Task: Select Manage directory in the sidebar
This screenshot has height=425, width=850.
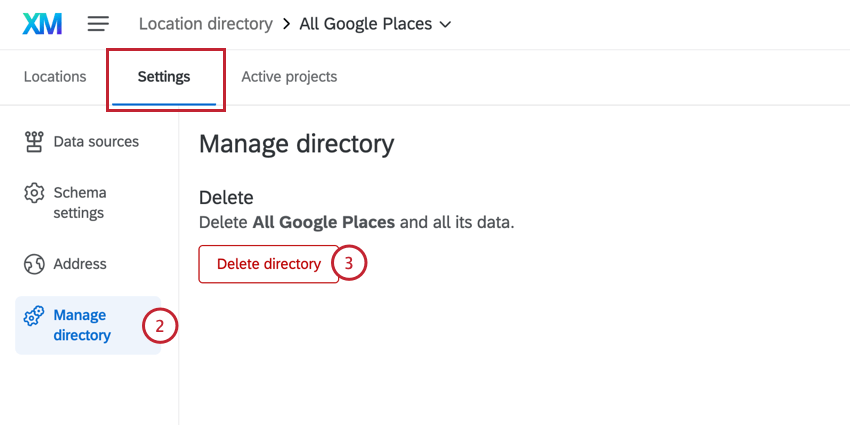Action: coord(82,325)
